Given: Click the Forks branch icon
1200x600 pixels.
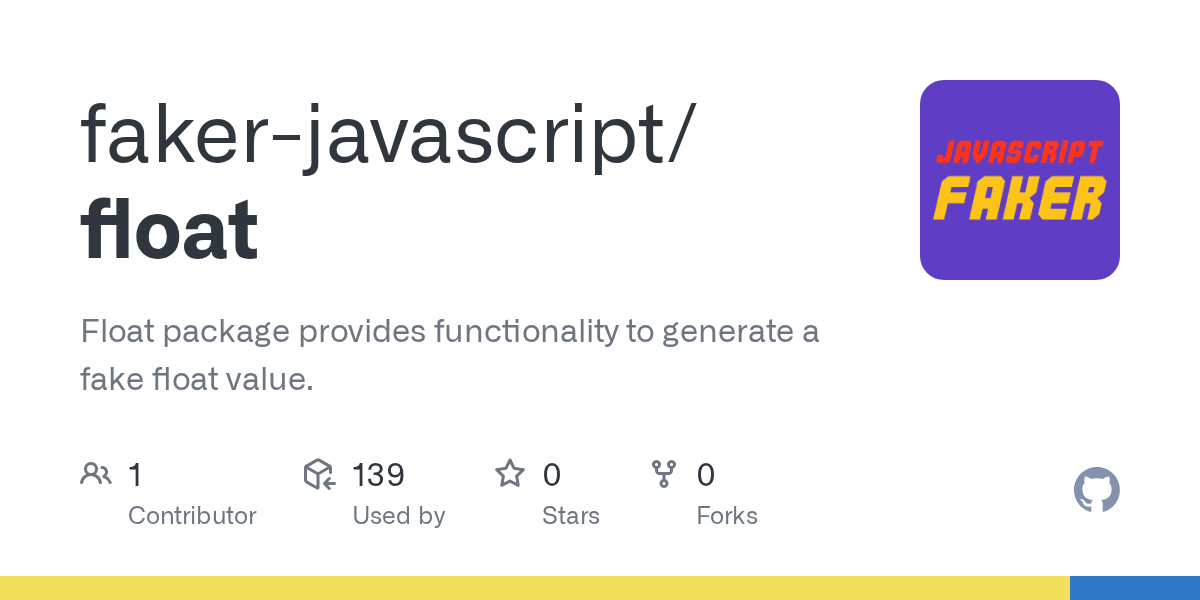Looking at the screenshot, I should [664, 474].
